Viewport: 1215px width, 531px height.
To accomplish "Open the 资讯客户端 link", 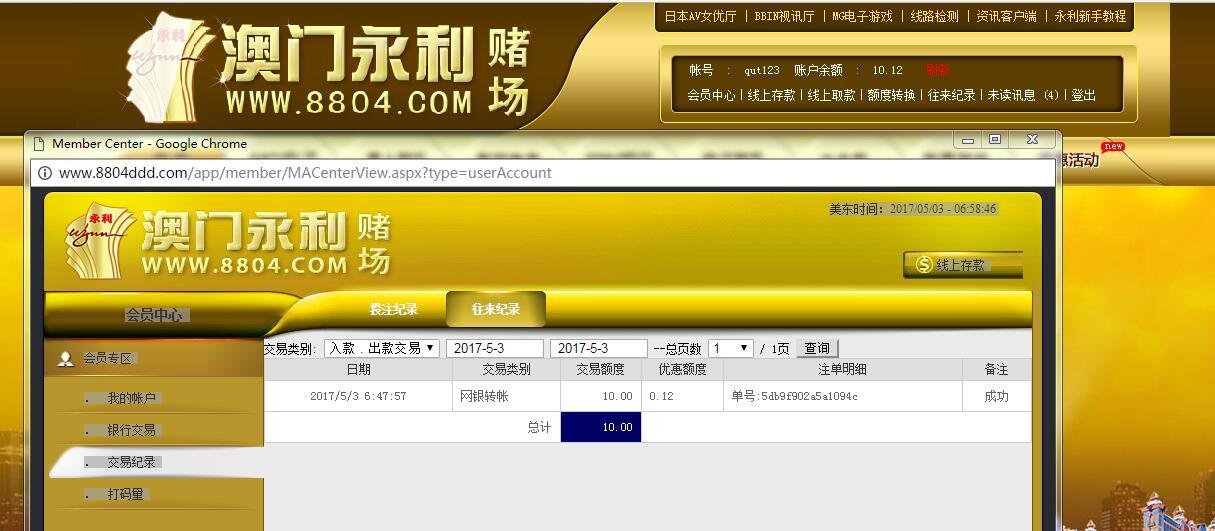I will pyautogui.click(x=1006, y=16).
